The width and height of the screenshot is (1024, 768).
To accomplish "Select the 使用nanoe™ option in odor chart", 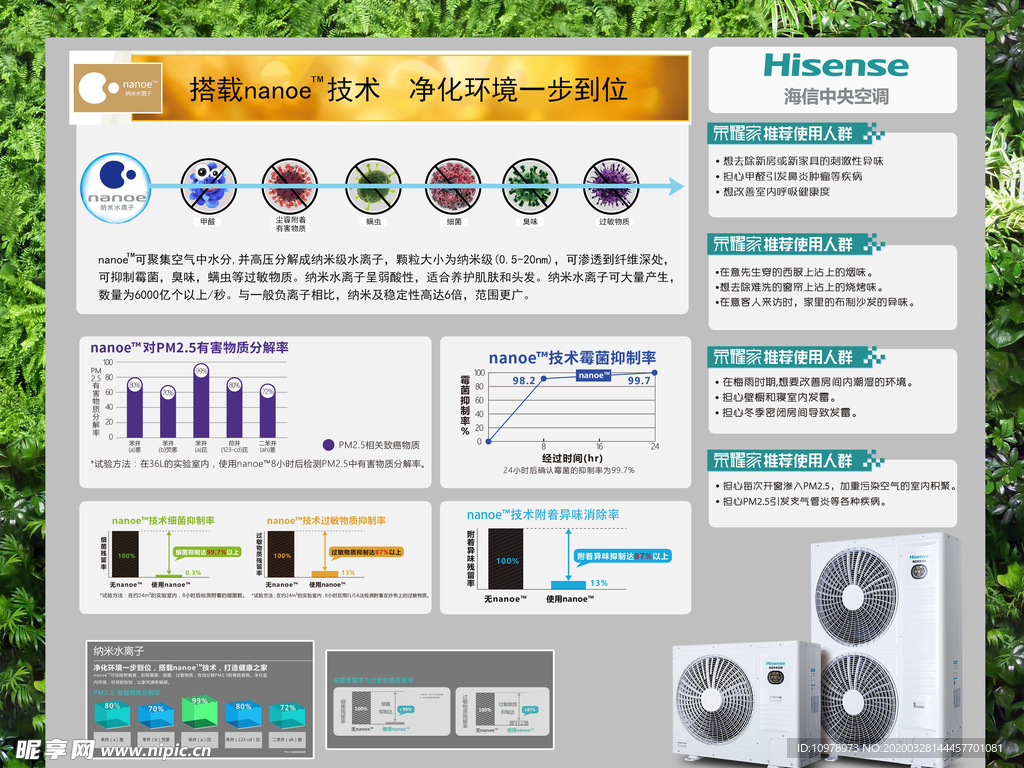I will pyautogui.click(x=570, y=598).
